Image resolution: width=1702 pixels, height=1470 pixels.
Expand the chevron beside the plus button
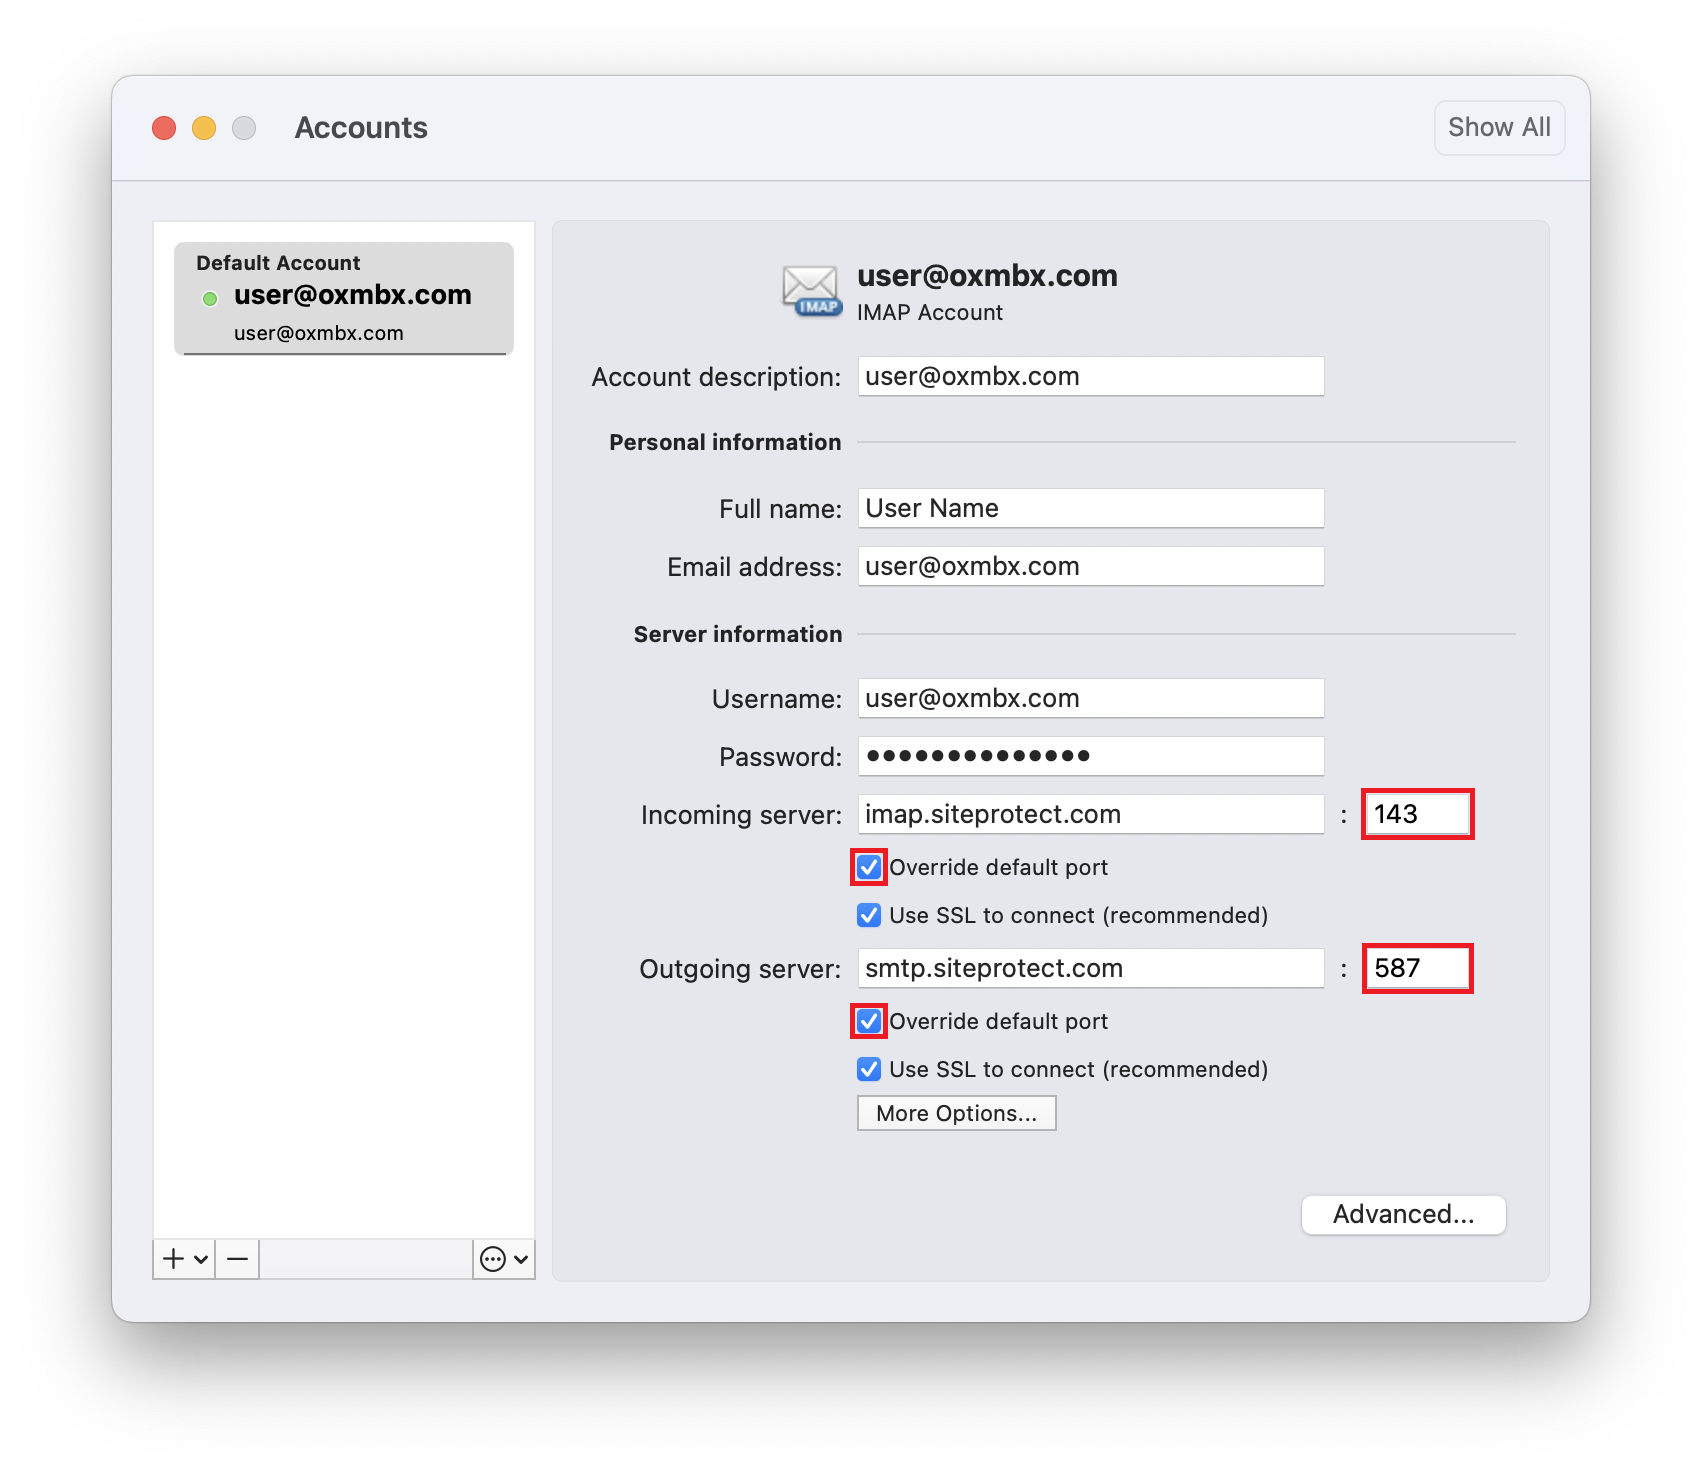point(201,1259)
